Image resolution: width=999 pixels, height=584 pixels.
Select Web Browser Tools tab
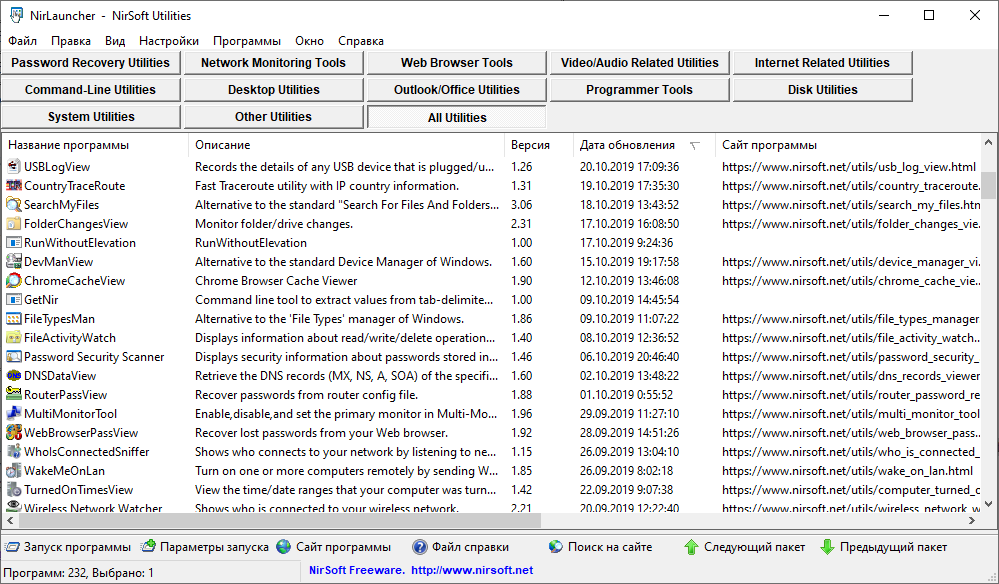pyautogui.click(x=456, y=63)
